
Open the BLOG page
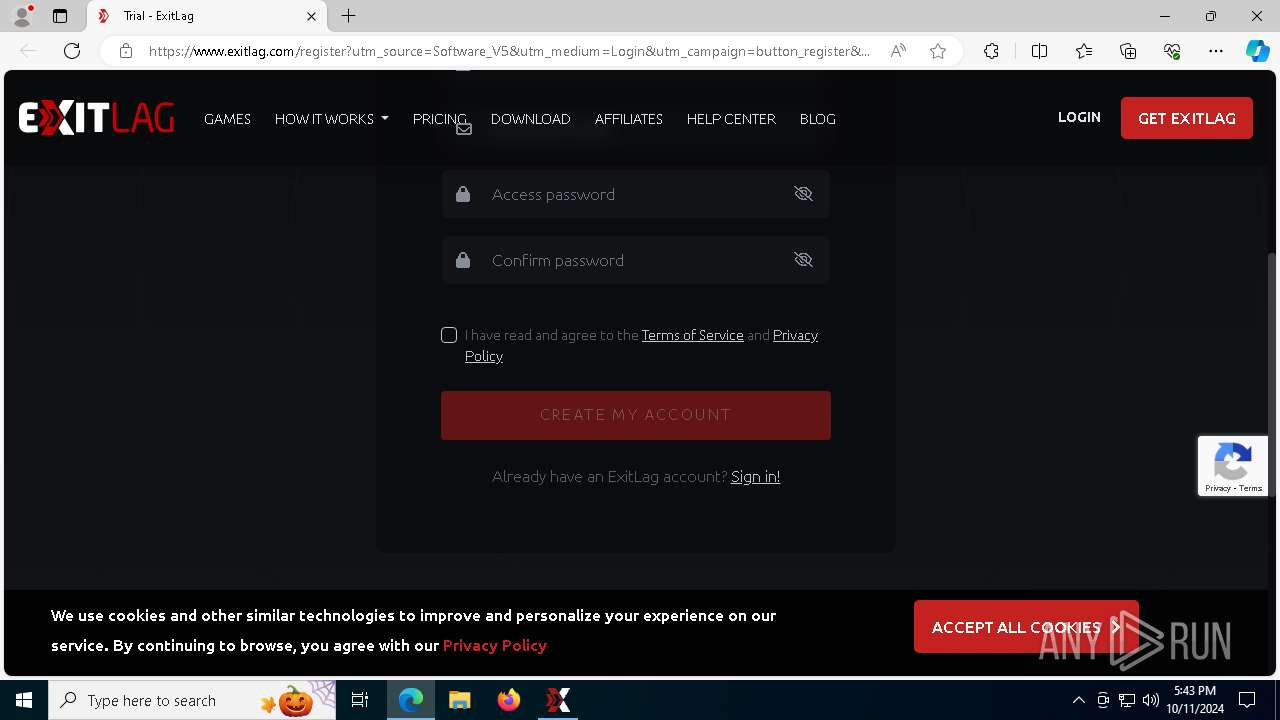coord(818,118)
